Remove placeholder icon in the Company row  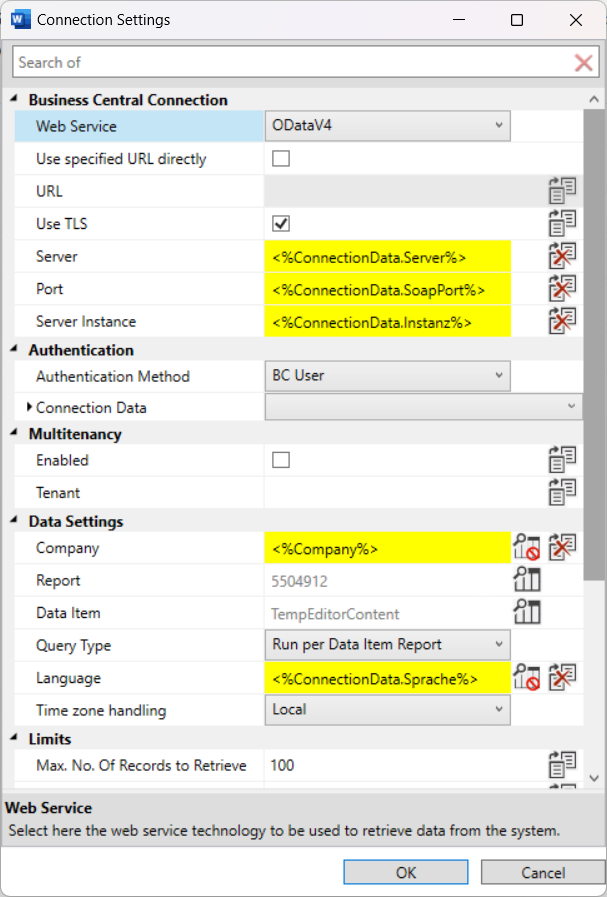click(x=562, y=547)
